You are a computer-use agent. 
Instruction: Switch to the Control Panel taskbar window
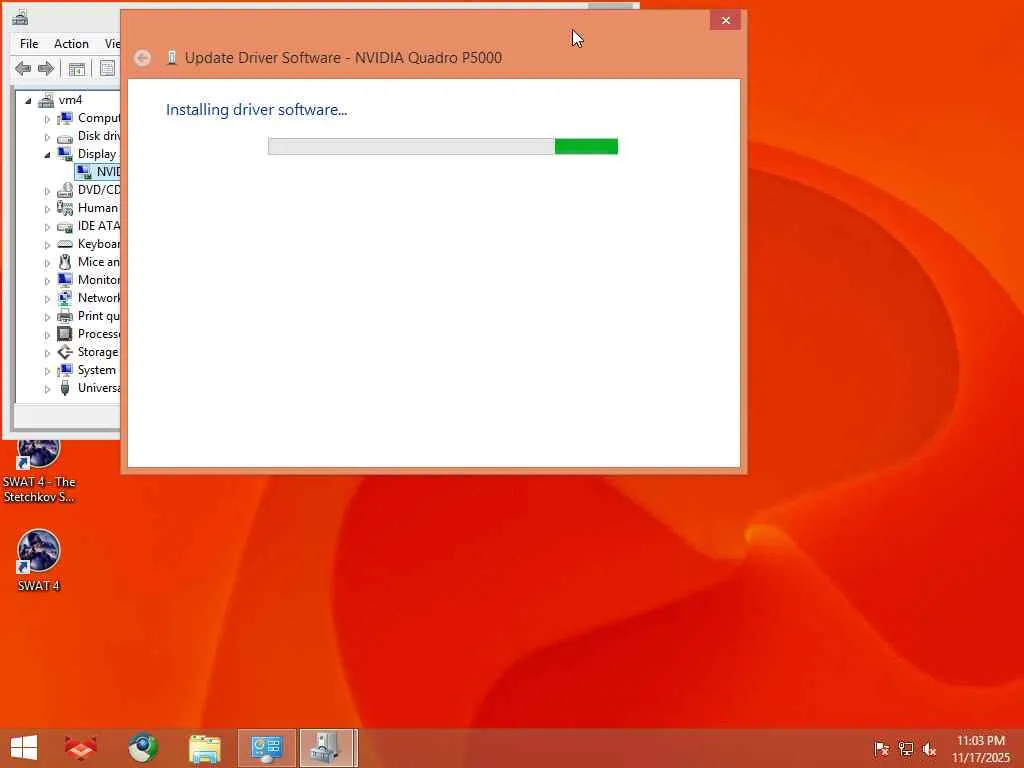coord(266,748)
